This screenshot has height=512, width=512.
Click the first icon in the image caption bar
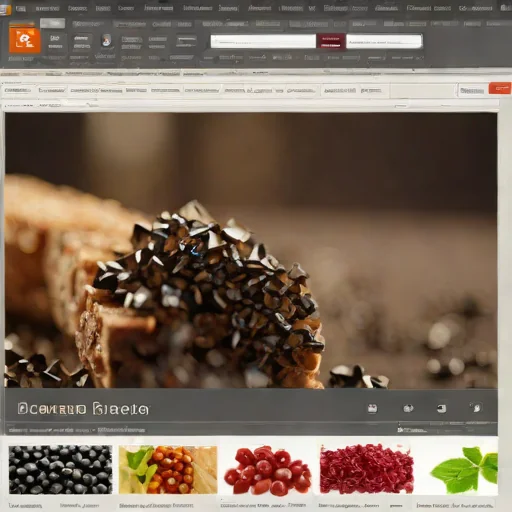click(372, 408)
